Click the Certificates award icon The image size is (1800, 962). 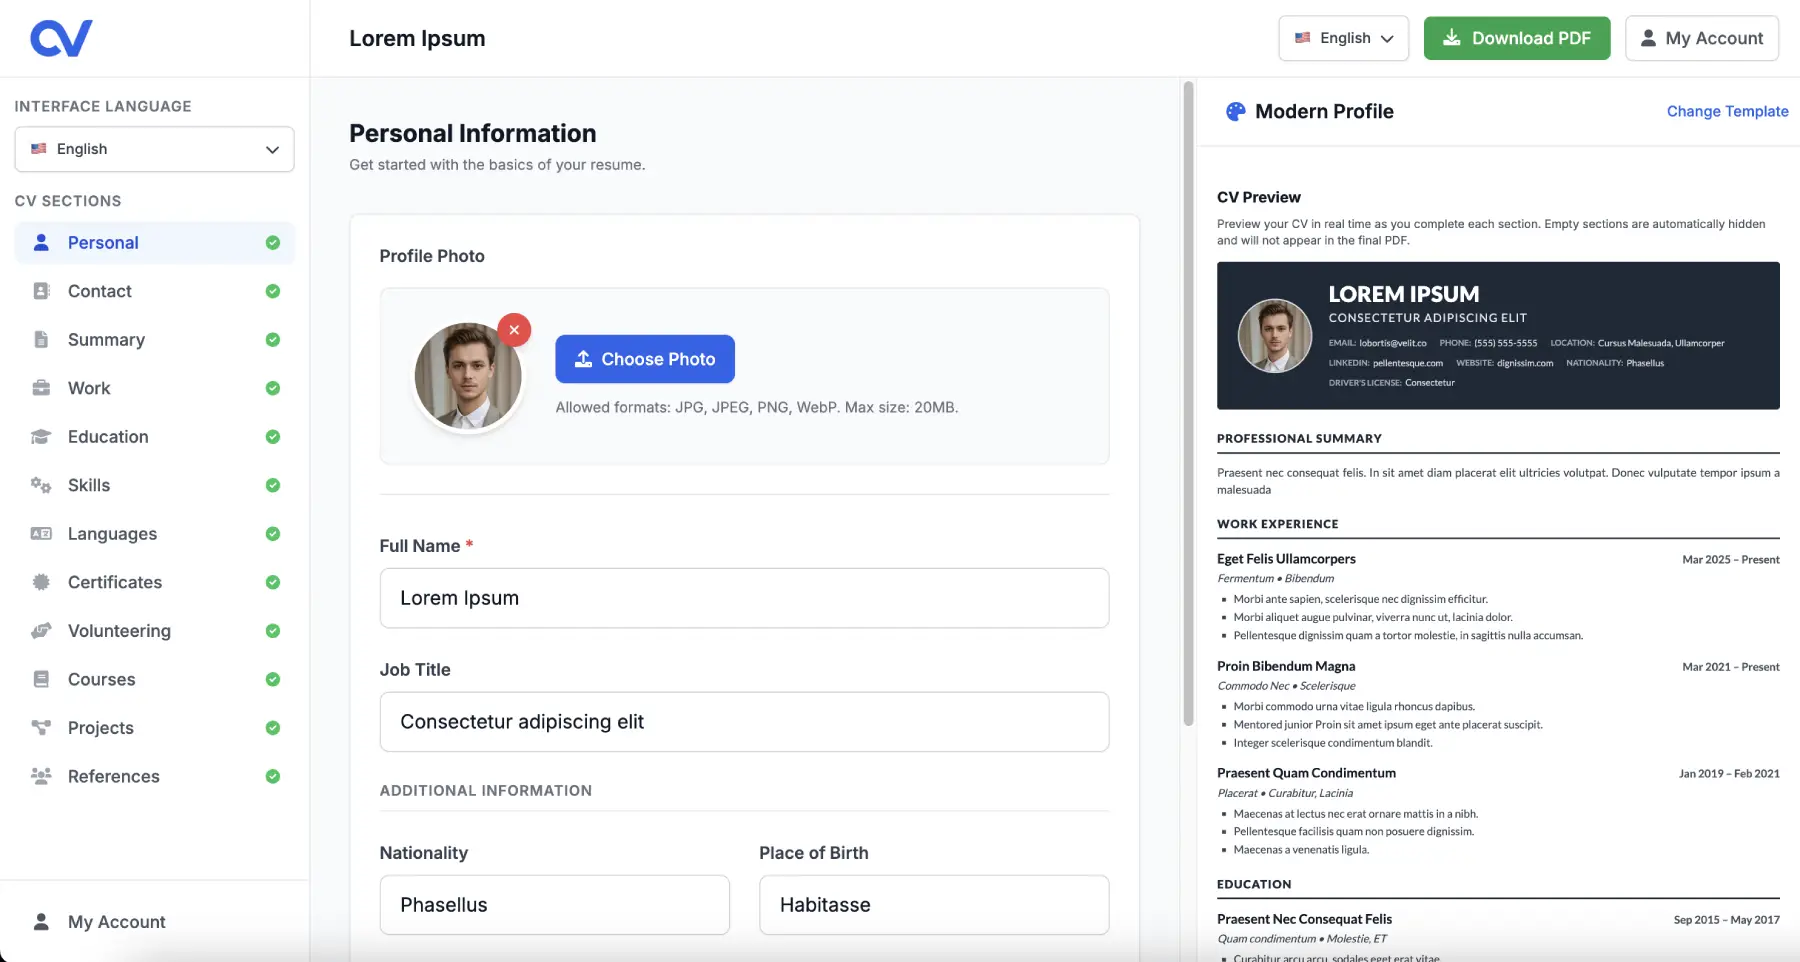[x=40, y=582]
